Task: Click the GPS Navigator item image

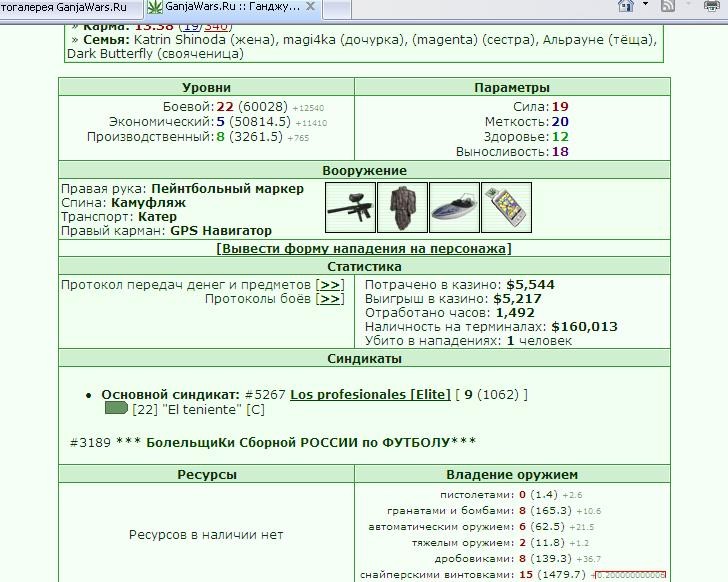Action: tap(507, 207)
